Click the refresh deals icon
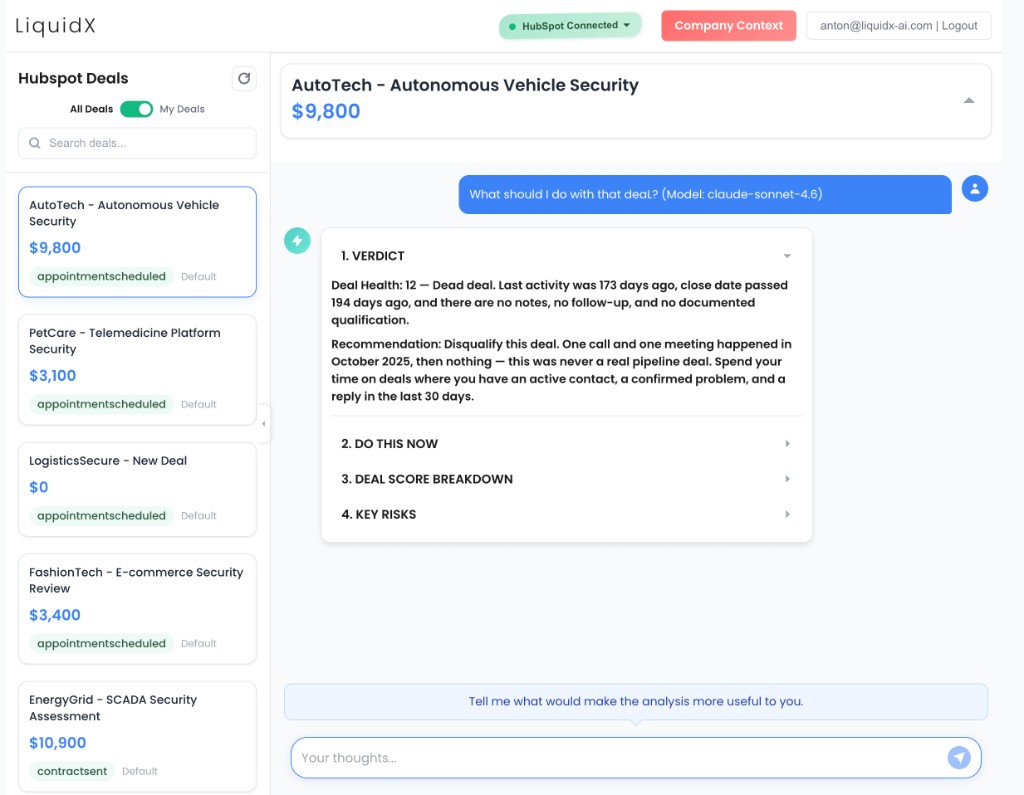The height and width of the screenshot is (795, 1024). click(x=244, y=78)
